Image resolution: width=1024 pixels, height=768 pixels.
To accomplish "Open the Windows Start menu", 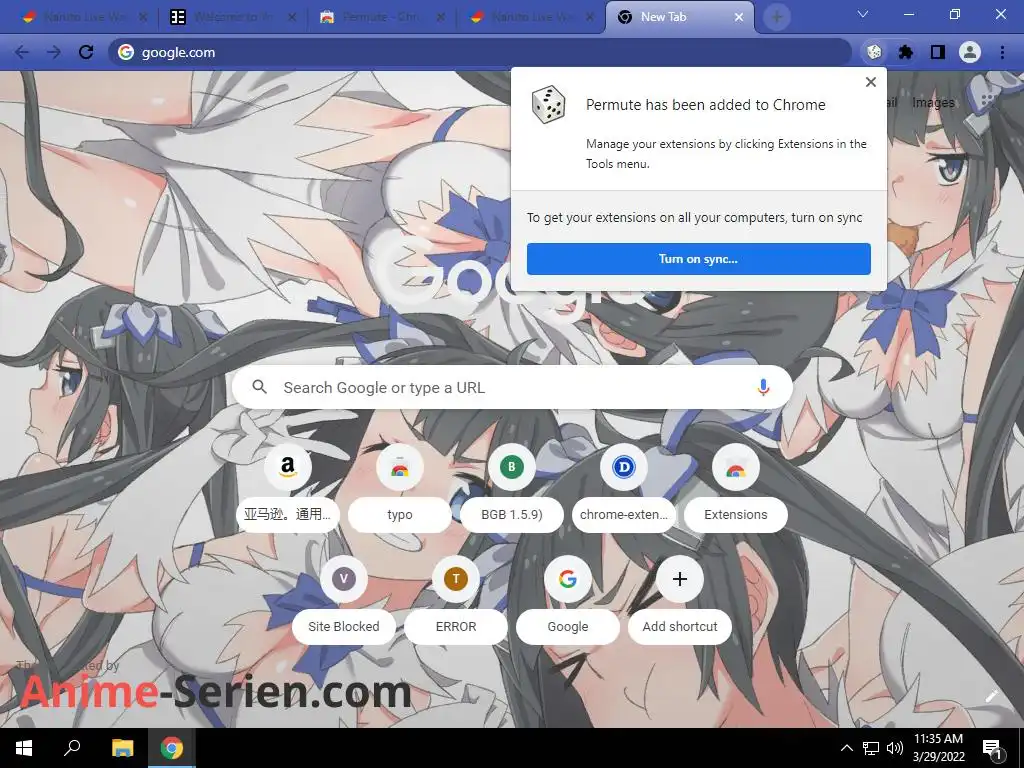I will 24,748.
